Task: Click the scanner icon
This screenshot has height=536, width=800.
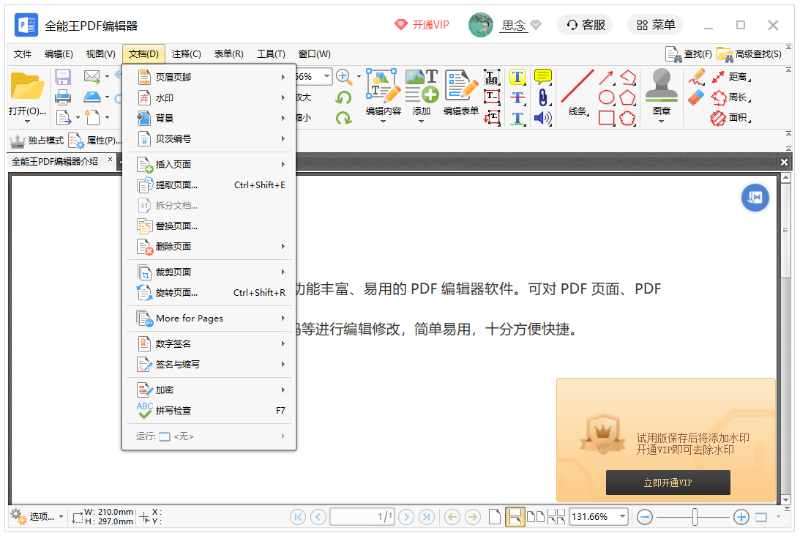Action: click(x=92, y=96)
